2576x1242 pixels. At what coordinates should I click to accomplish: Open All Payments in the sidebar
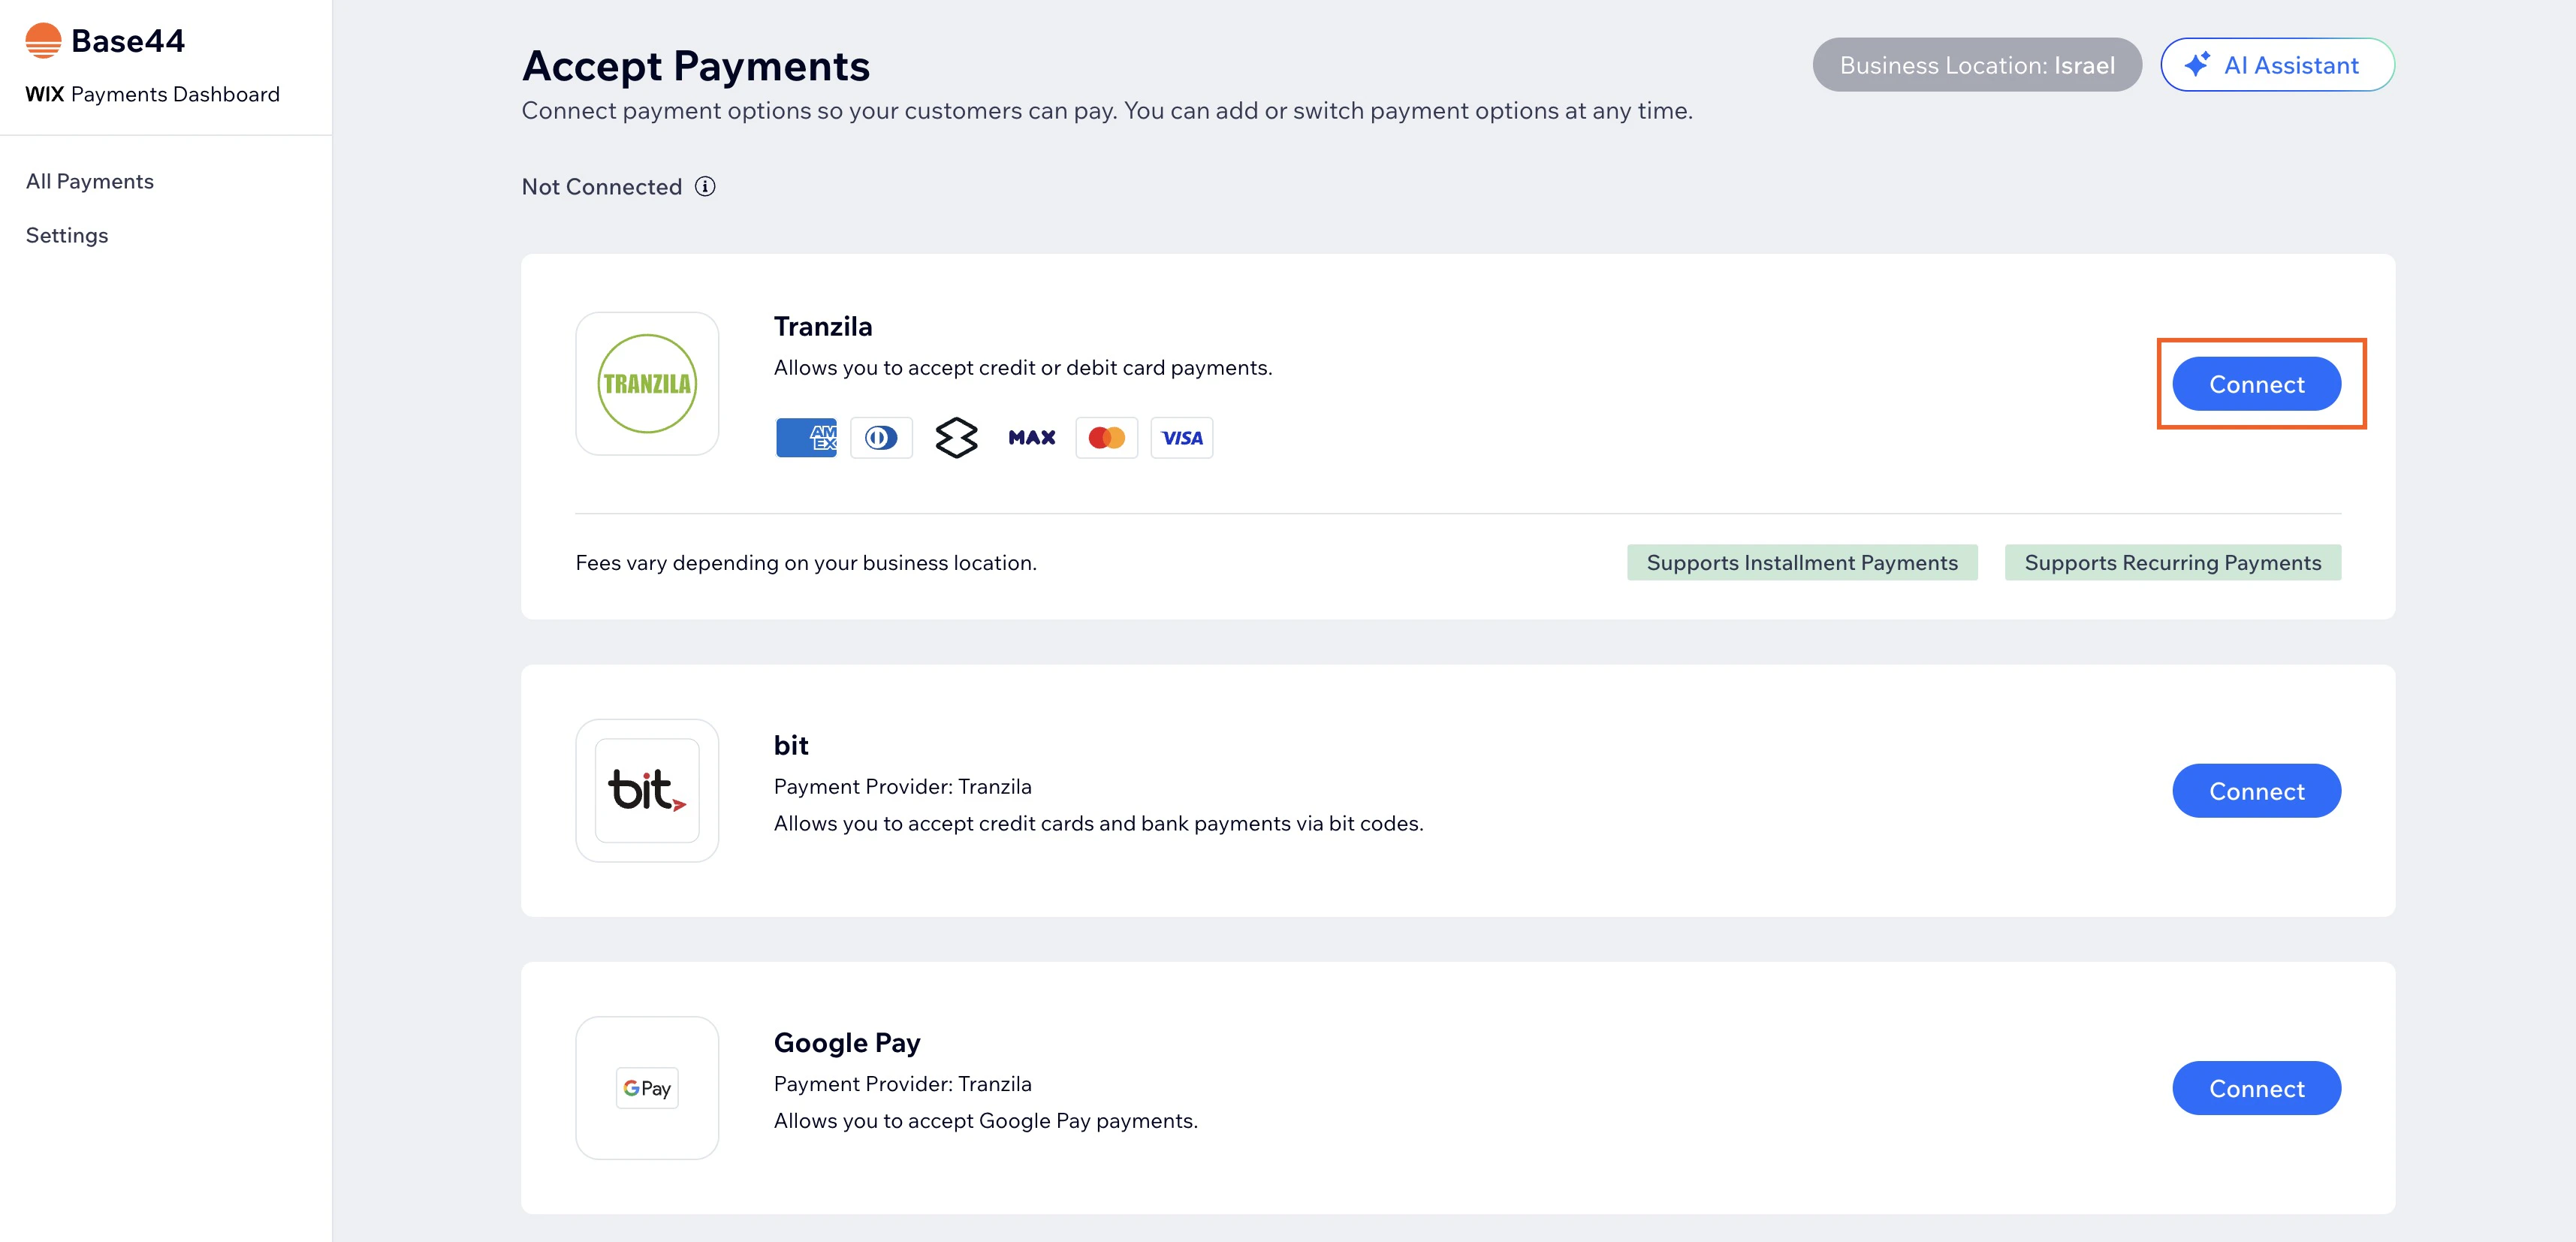[90, 182]
